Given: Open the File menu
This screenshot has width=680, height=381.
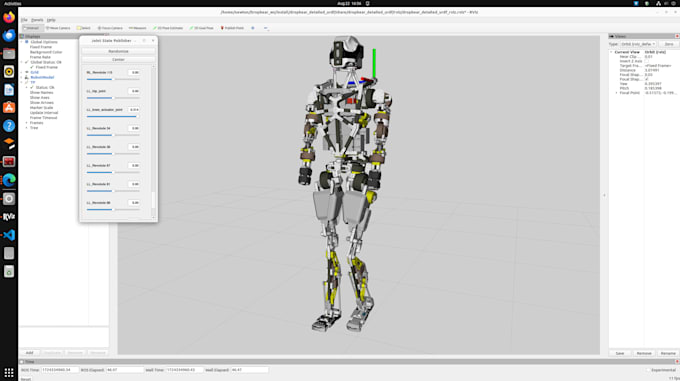Looking at the screenshot, I should (24, 20).
